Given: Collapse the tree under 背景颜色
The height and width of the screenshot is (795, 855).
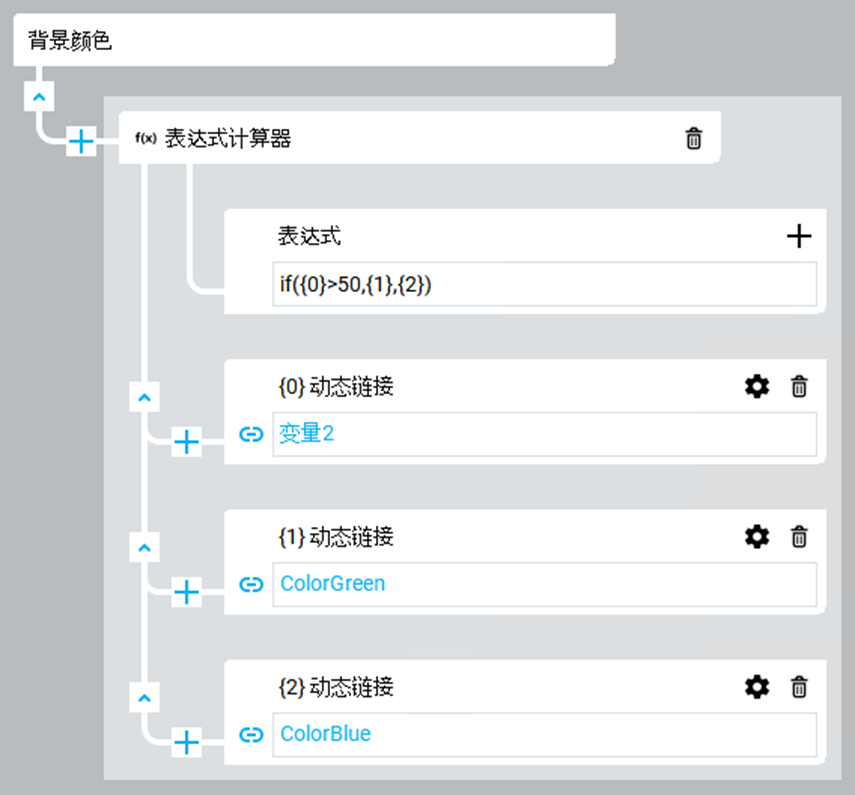Looking at the screenshot, I should point(38,97).
